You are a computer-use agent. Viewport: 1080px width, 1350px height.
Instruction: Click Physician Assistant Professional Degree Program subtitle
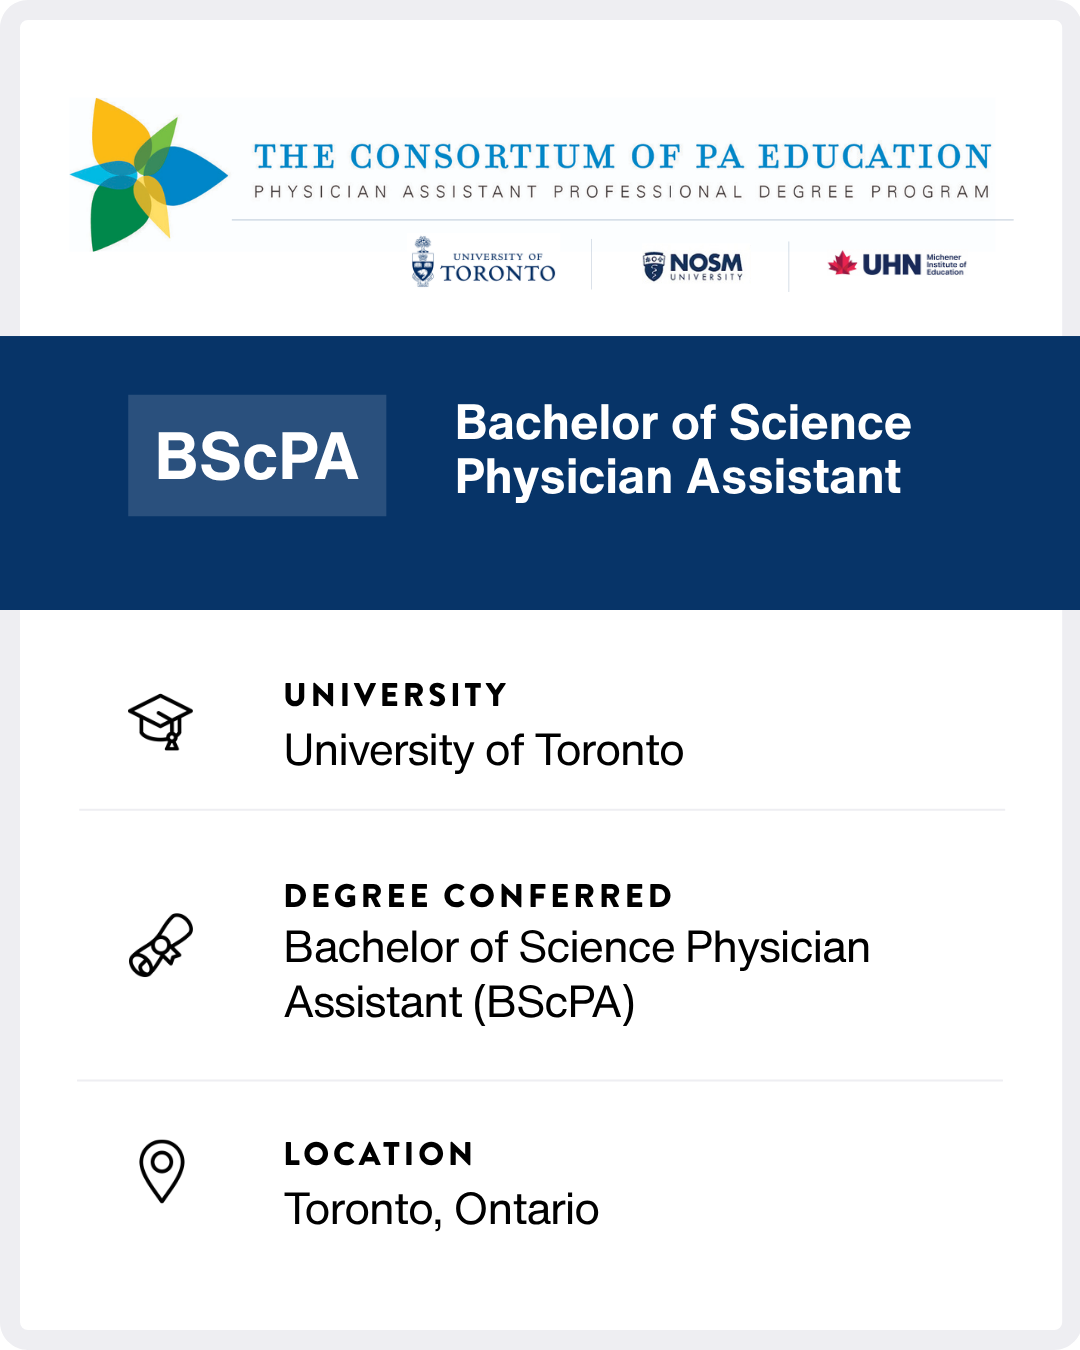click(x=622, y=192)
